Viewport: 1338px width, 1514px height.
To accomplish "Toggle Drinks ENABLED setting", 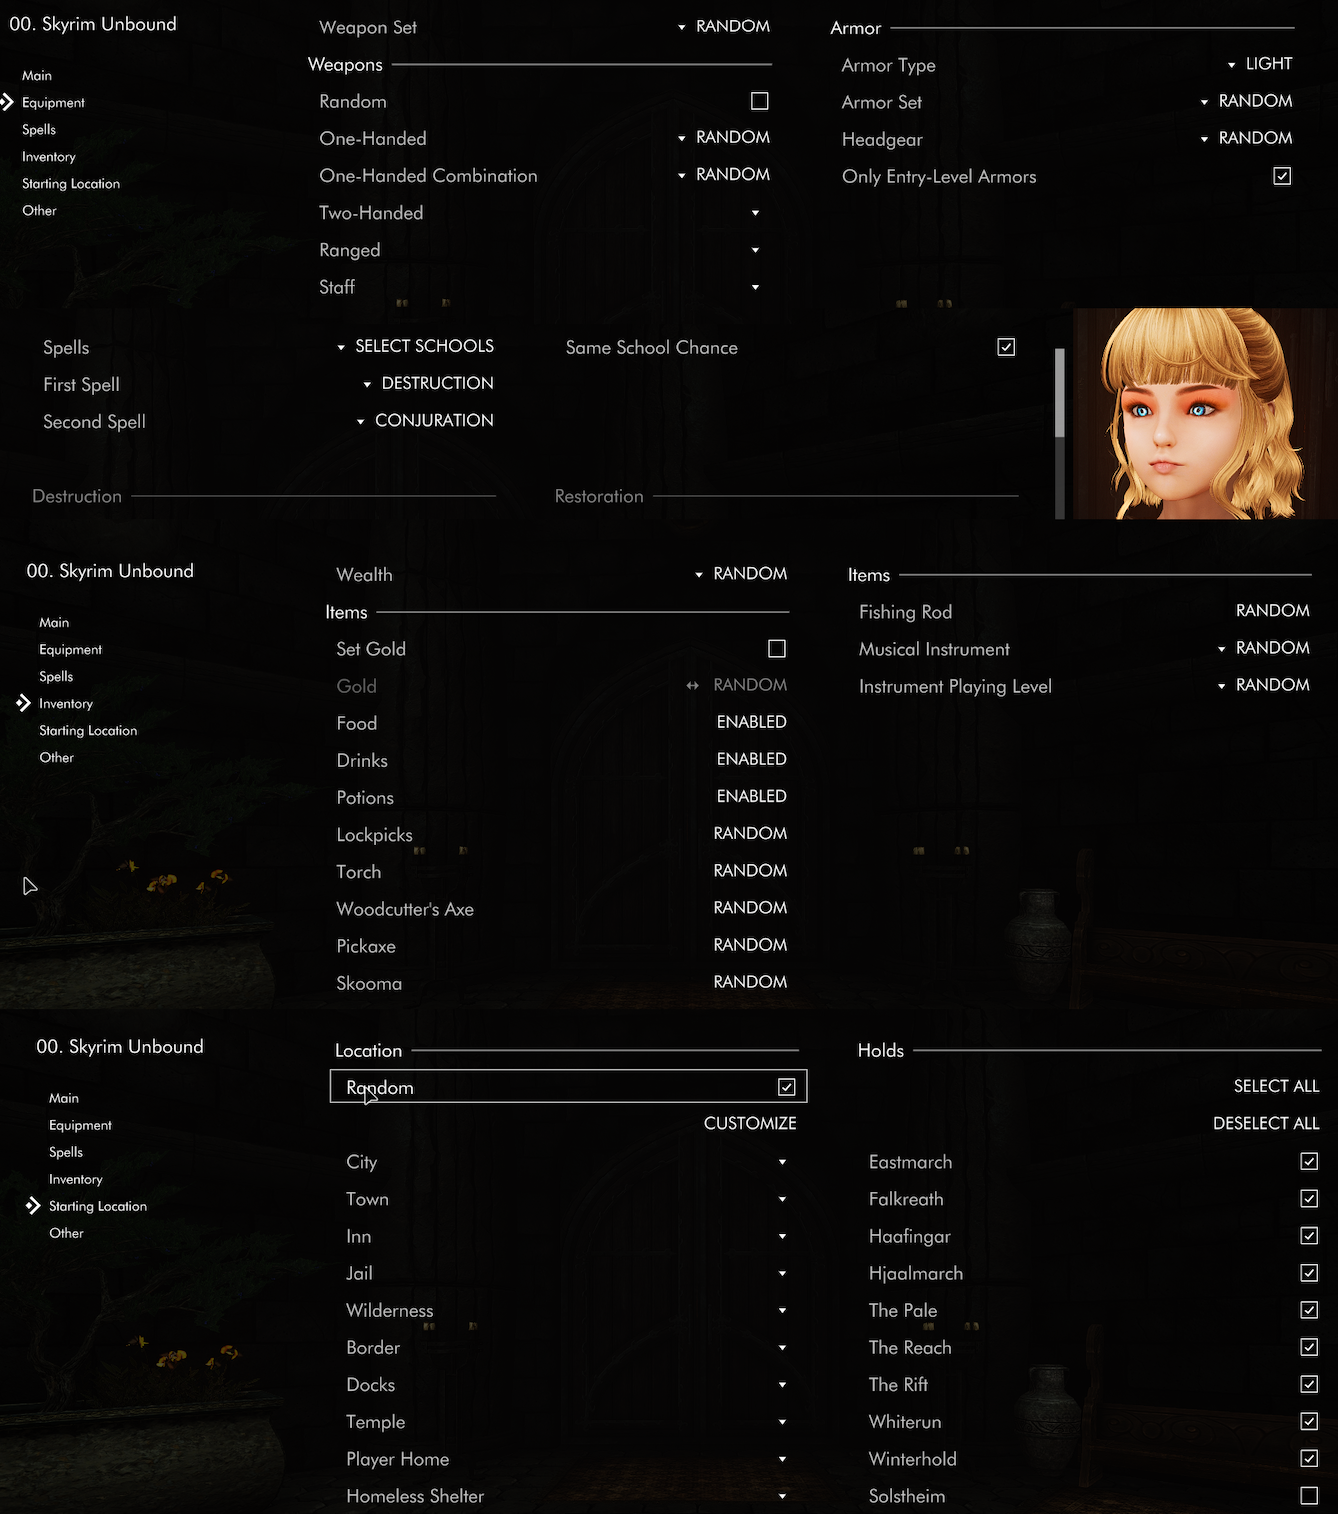I will (752, 759).
